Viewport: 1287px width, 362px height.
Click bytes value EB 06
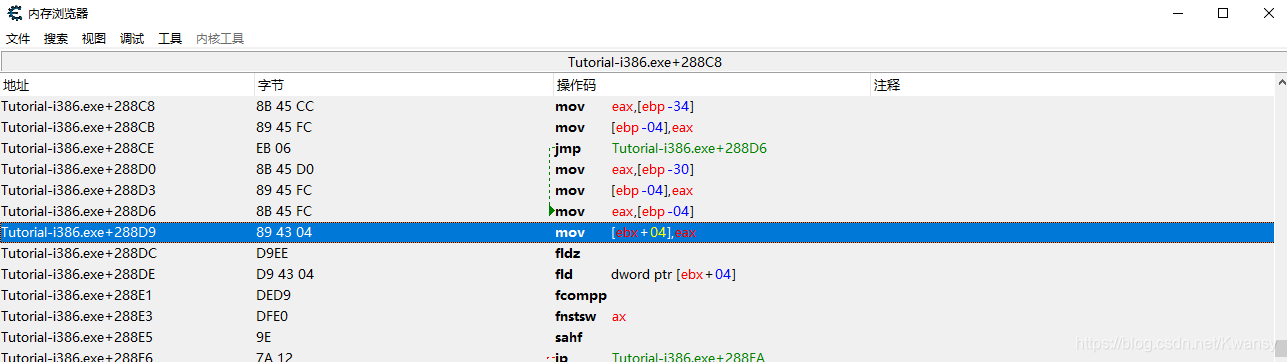coord(274,148)
